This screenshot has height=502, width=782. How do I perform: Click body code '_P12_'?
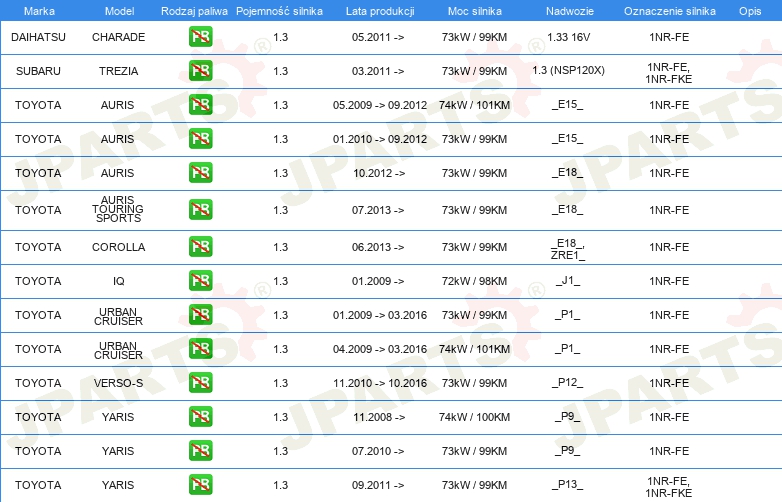point(568,382)
